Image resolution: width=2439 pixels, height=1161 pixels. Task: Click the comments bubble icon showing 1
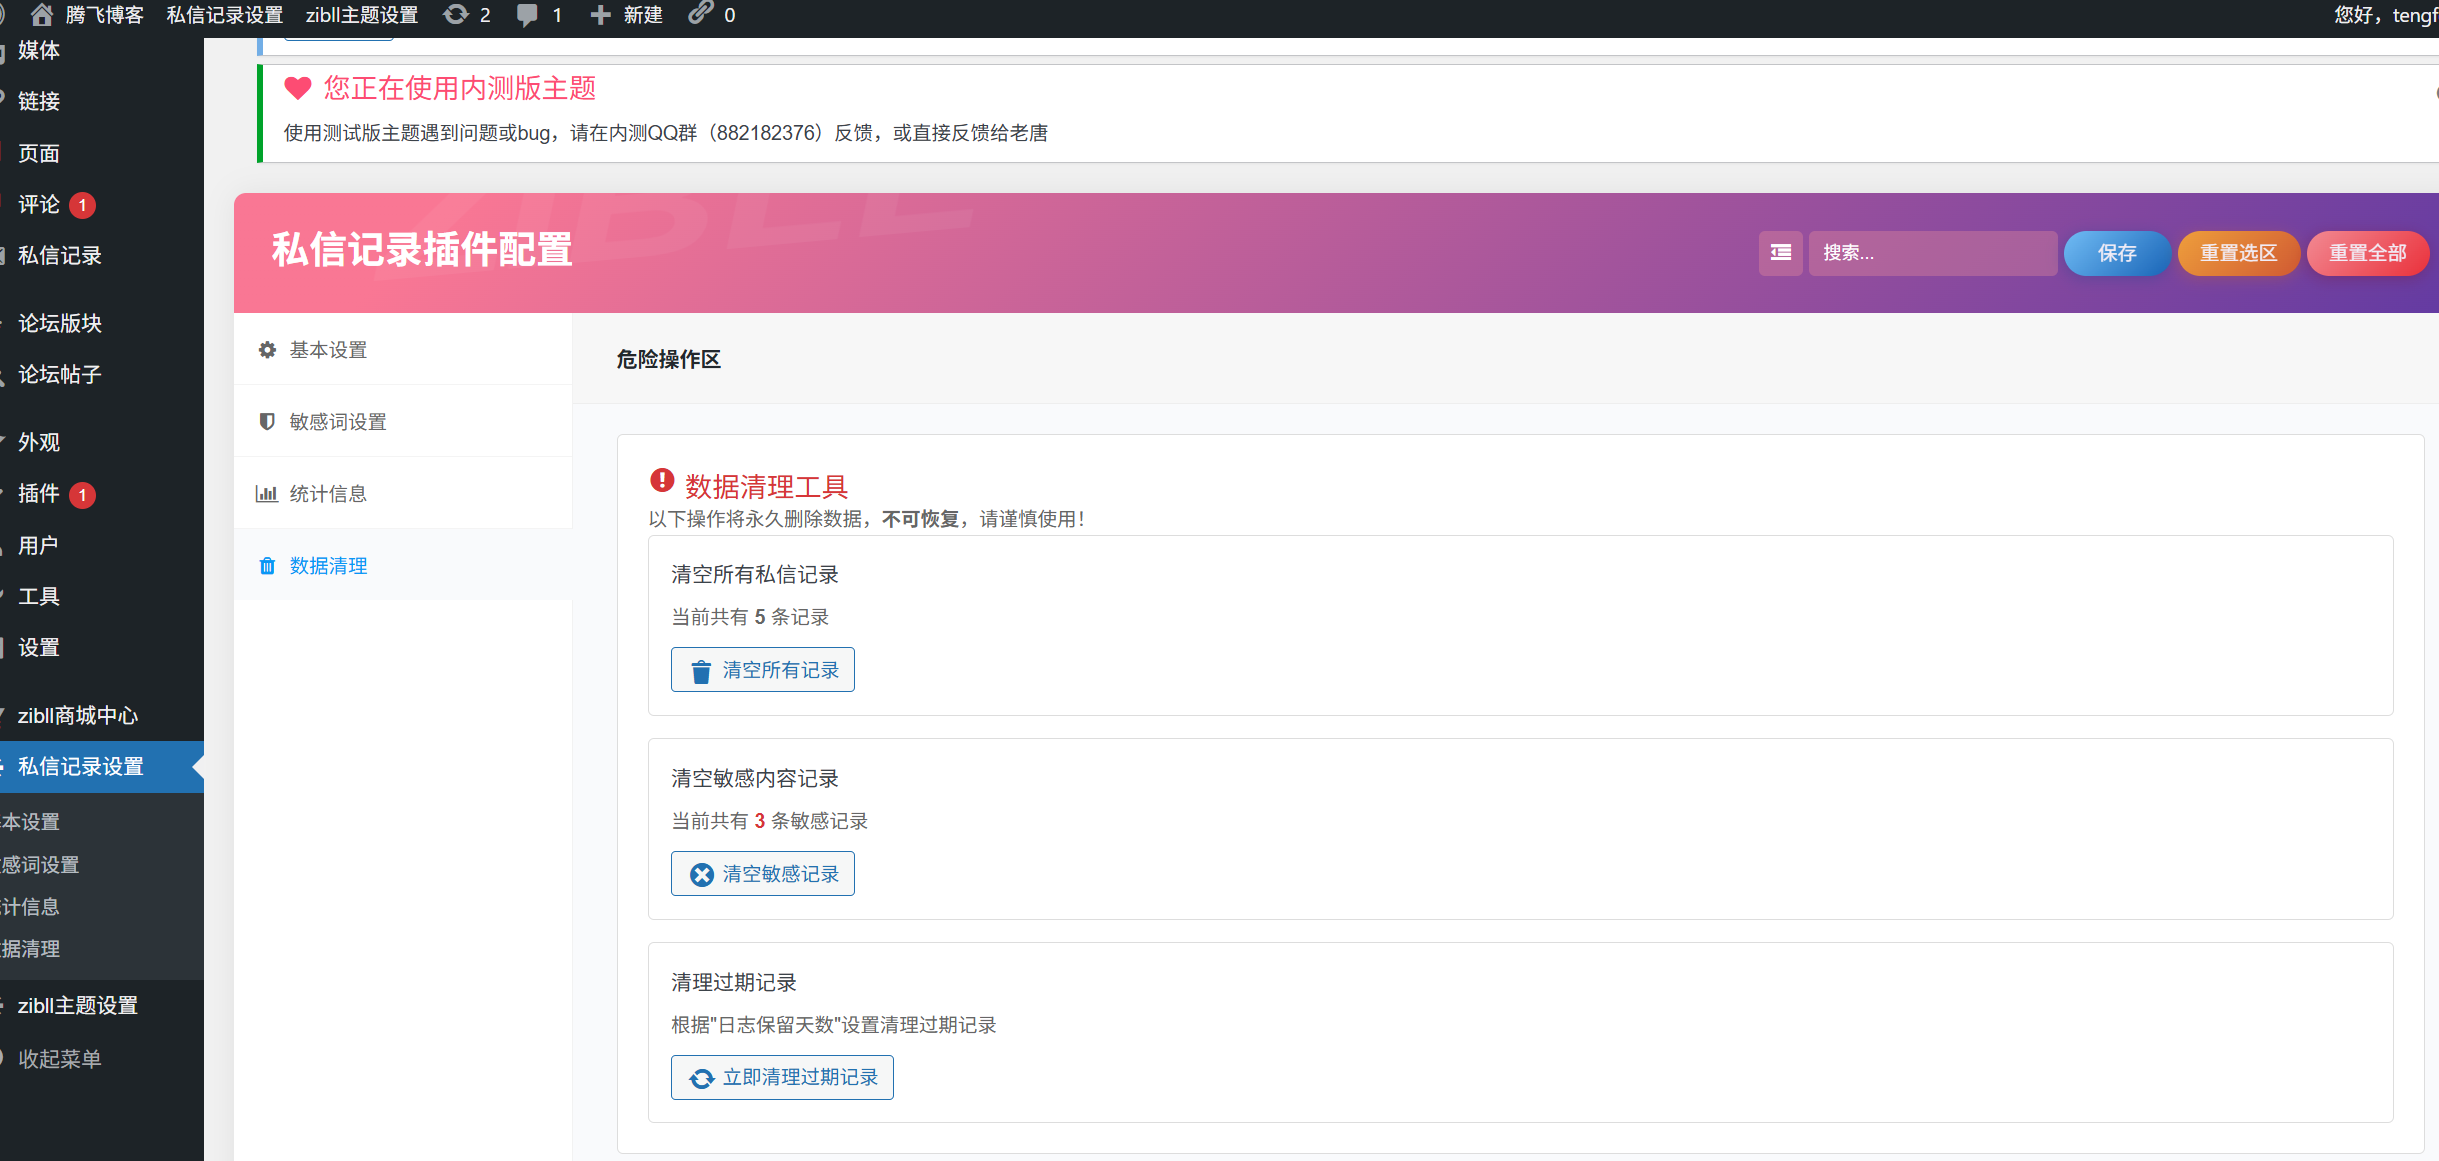click(x=529, y=14)
